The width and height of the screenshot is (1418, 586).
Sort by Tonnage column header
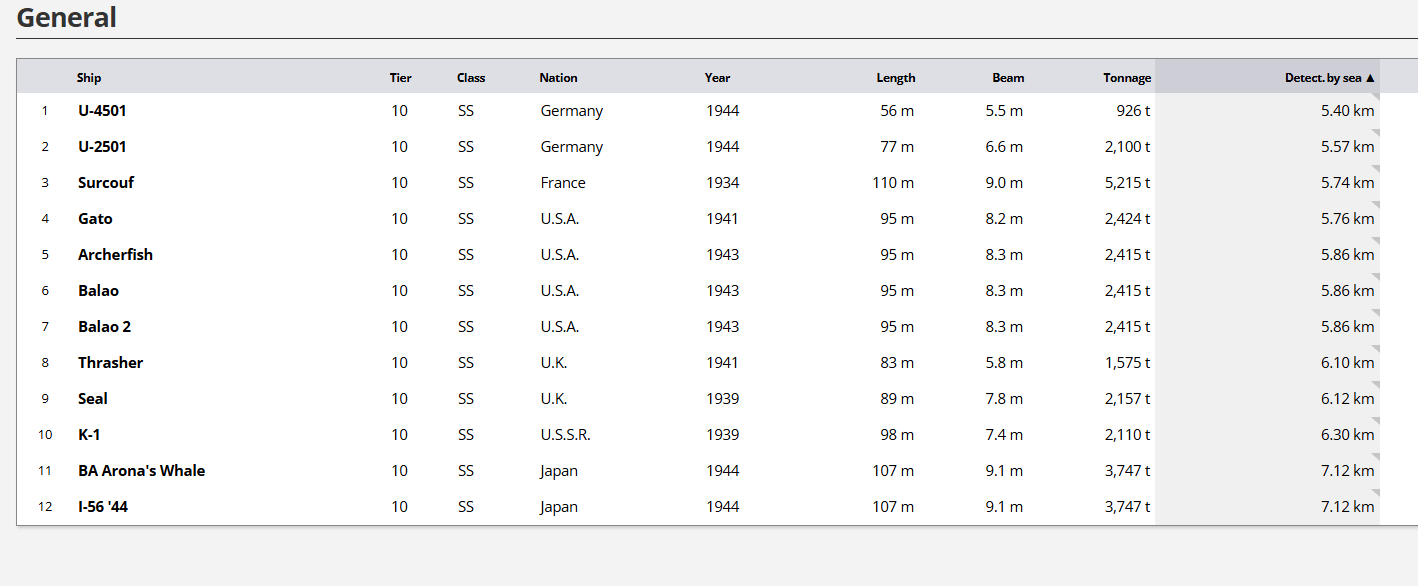tap(1126, 78)
